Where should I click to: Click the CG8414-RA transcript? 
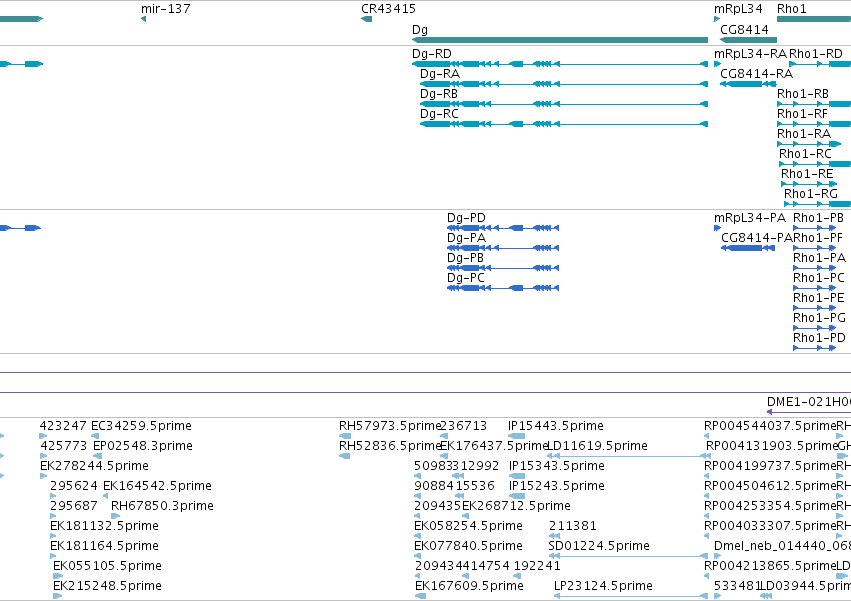[748, 84]
